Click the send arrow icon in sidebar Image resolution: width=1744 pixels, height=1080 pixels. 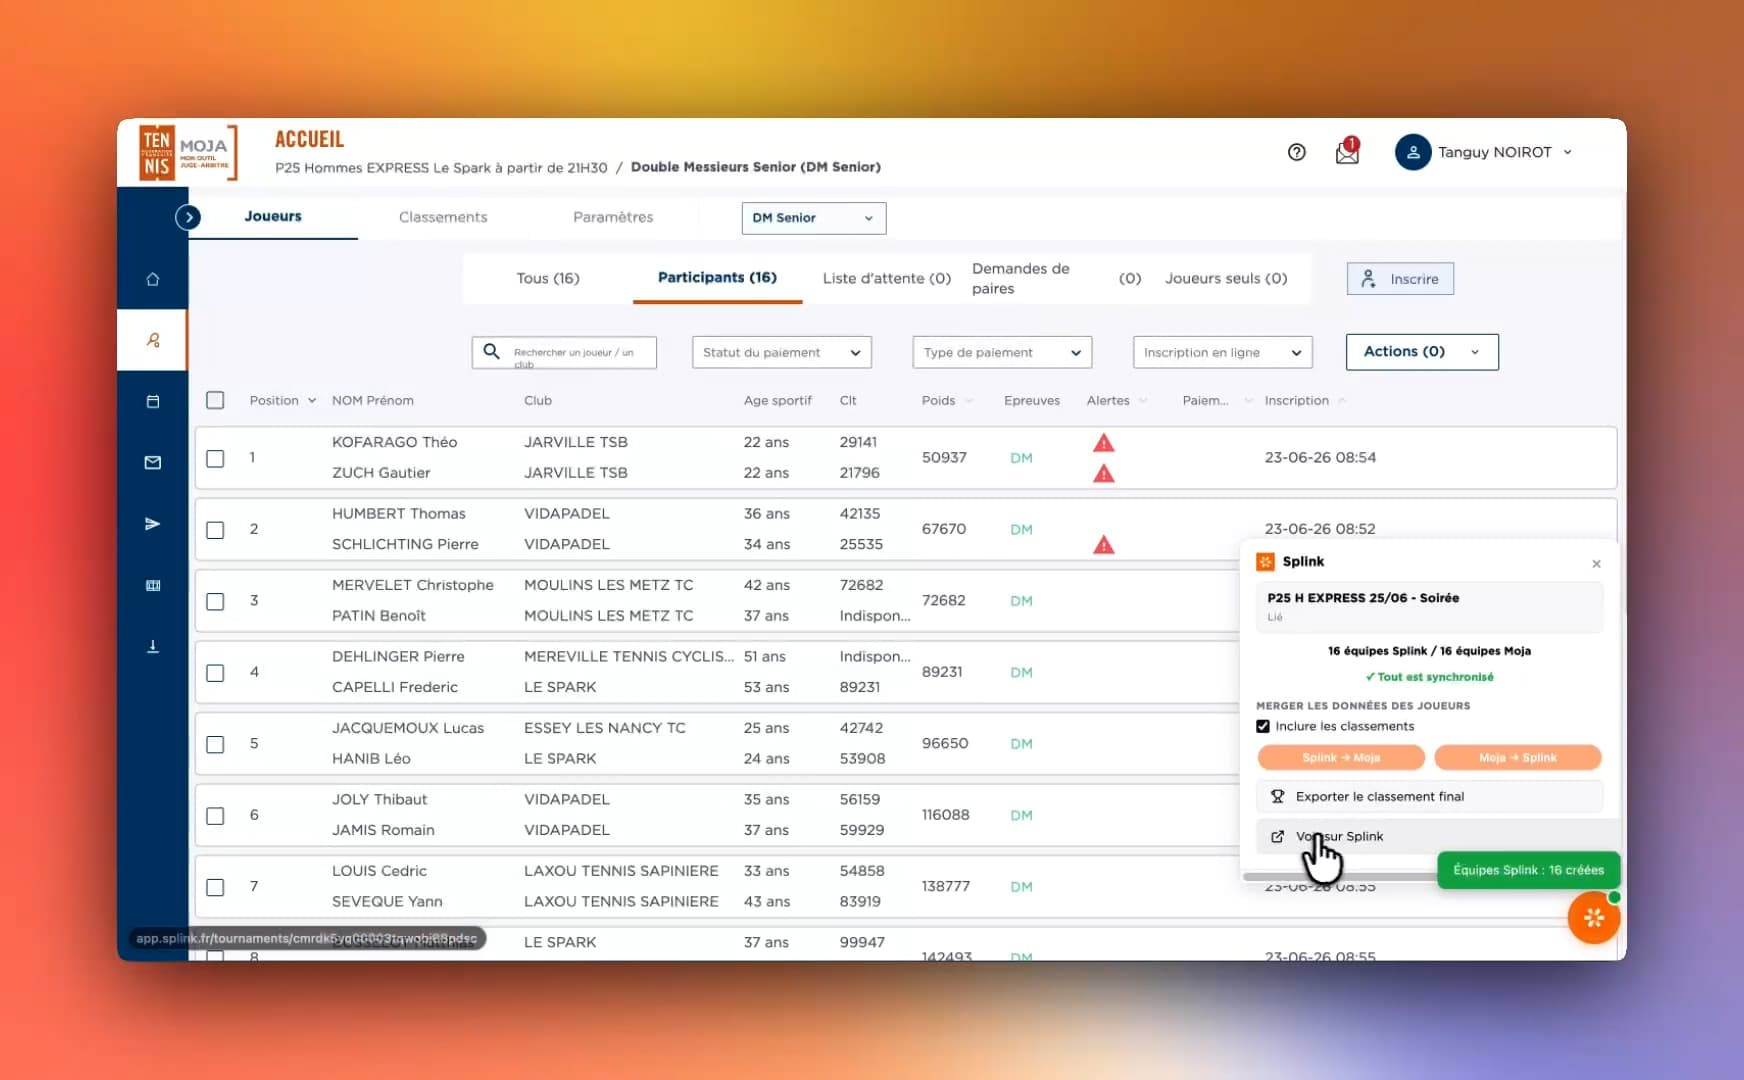152,524
